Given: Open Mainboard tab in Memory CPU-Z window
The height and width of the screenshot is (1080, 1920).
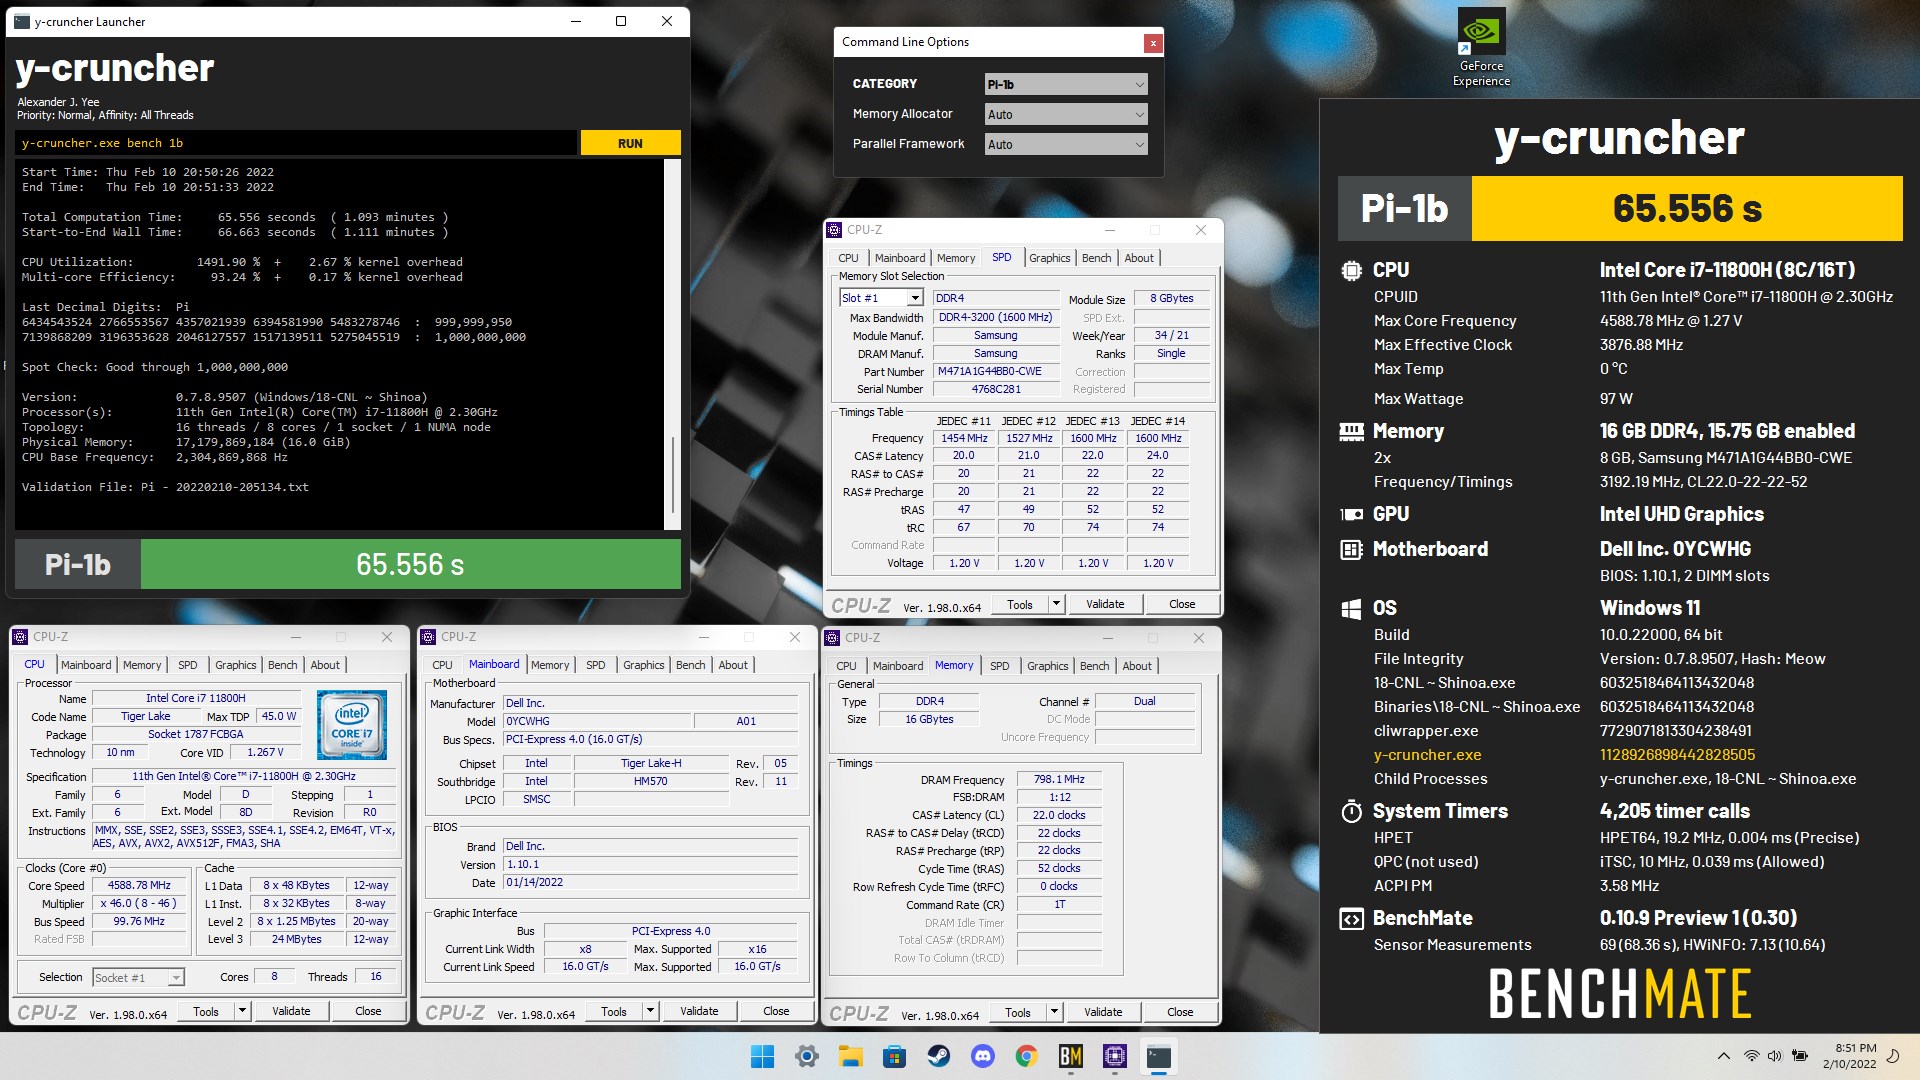Looking at the screenshot, I should 897,666.
